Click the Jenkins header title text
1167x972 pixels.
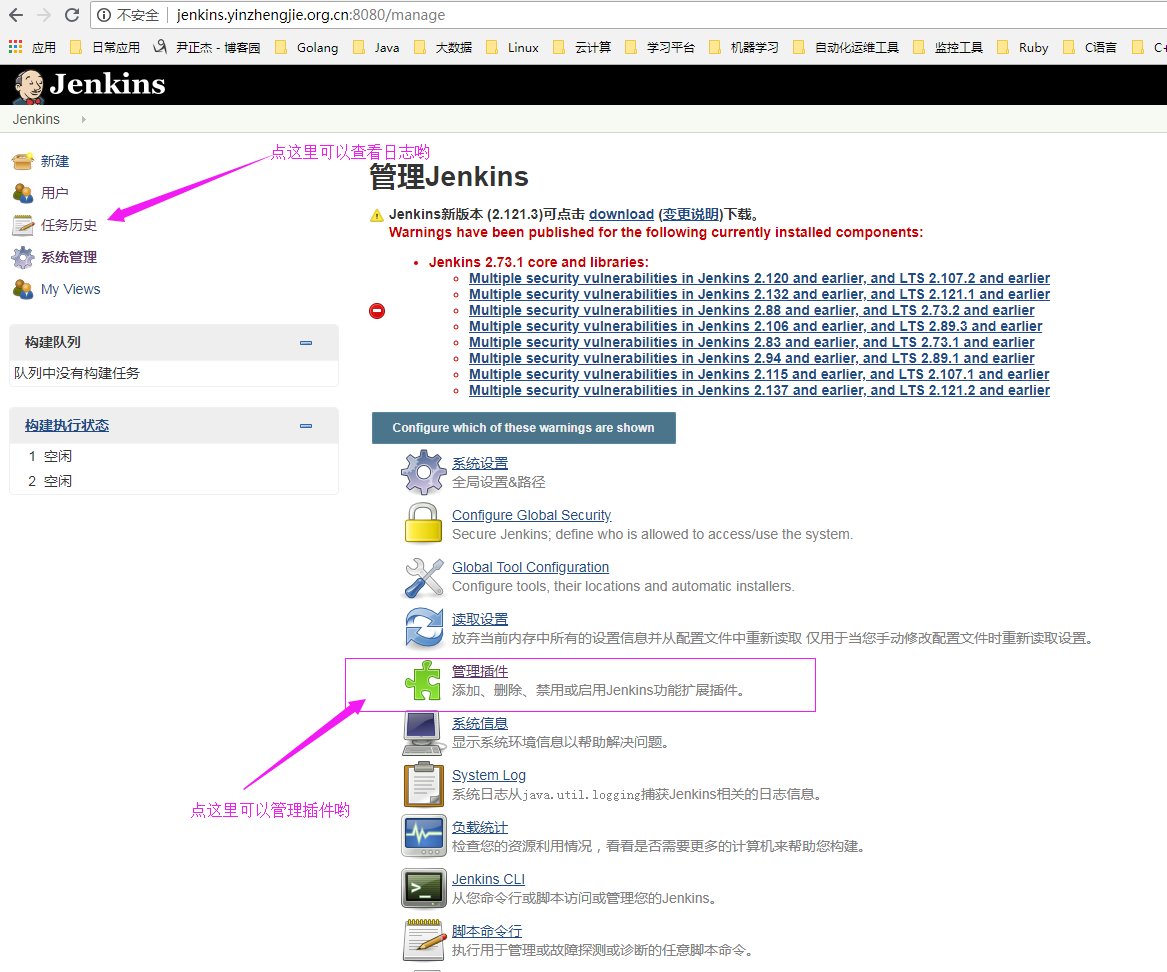point(107,85)
